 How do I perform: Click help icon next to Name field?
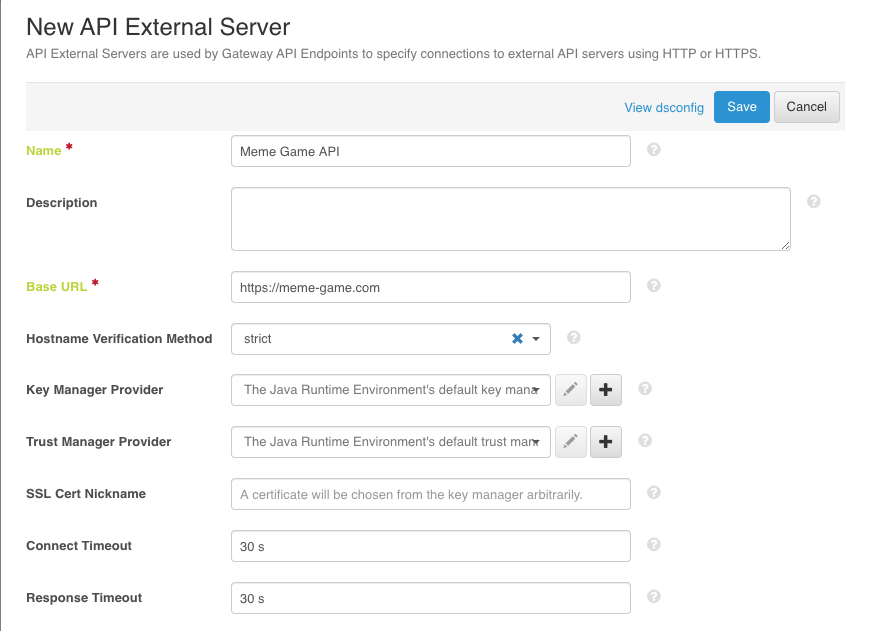tap(654, 150)
